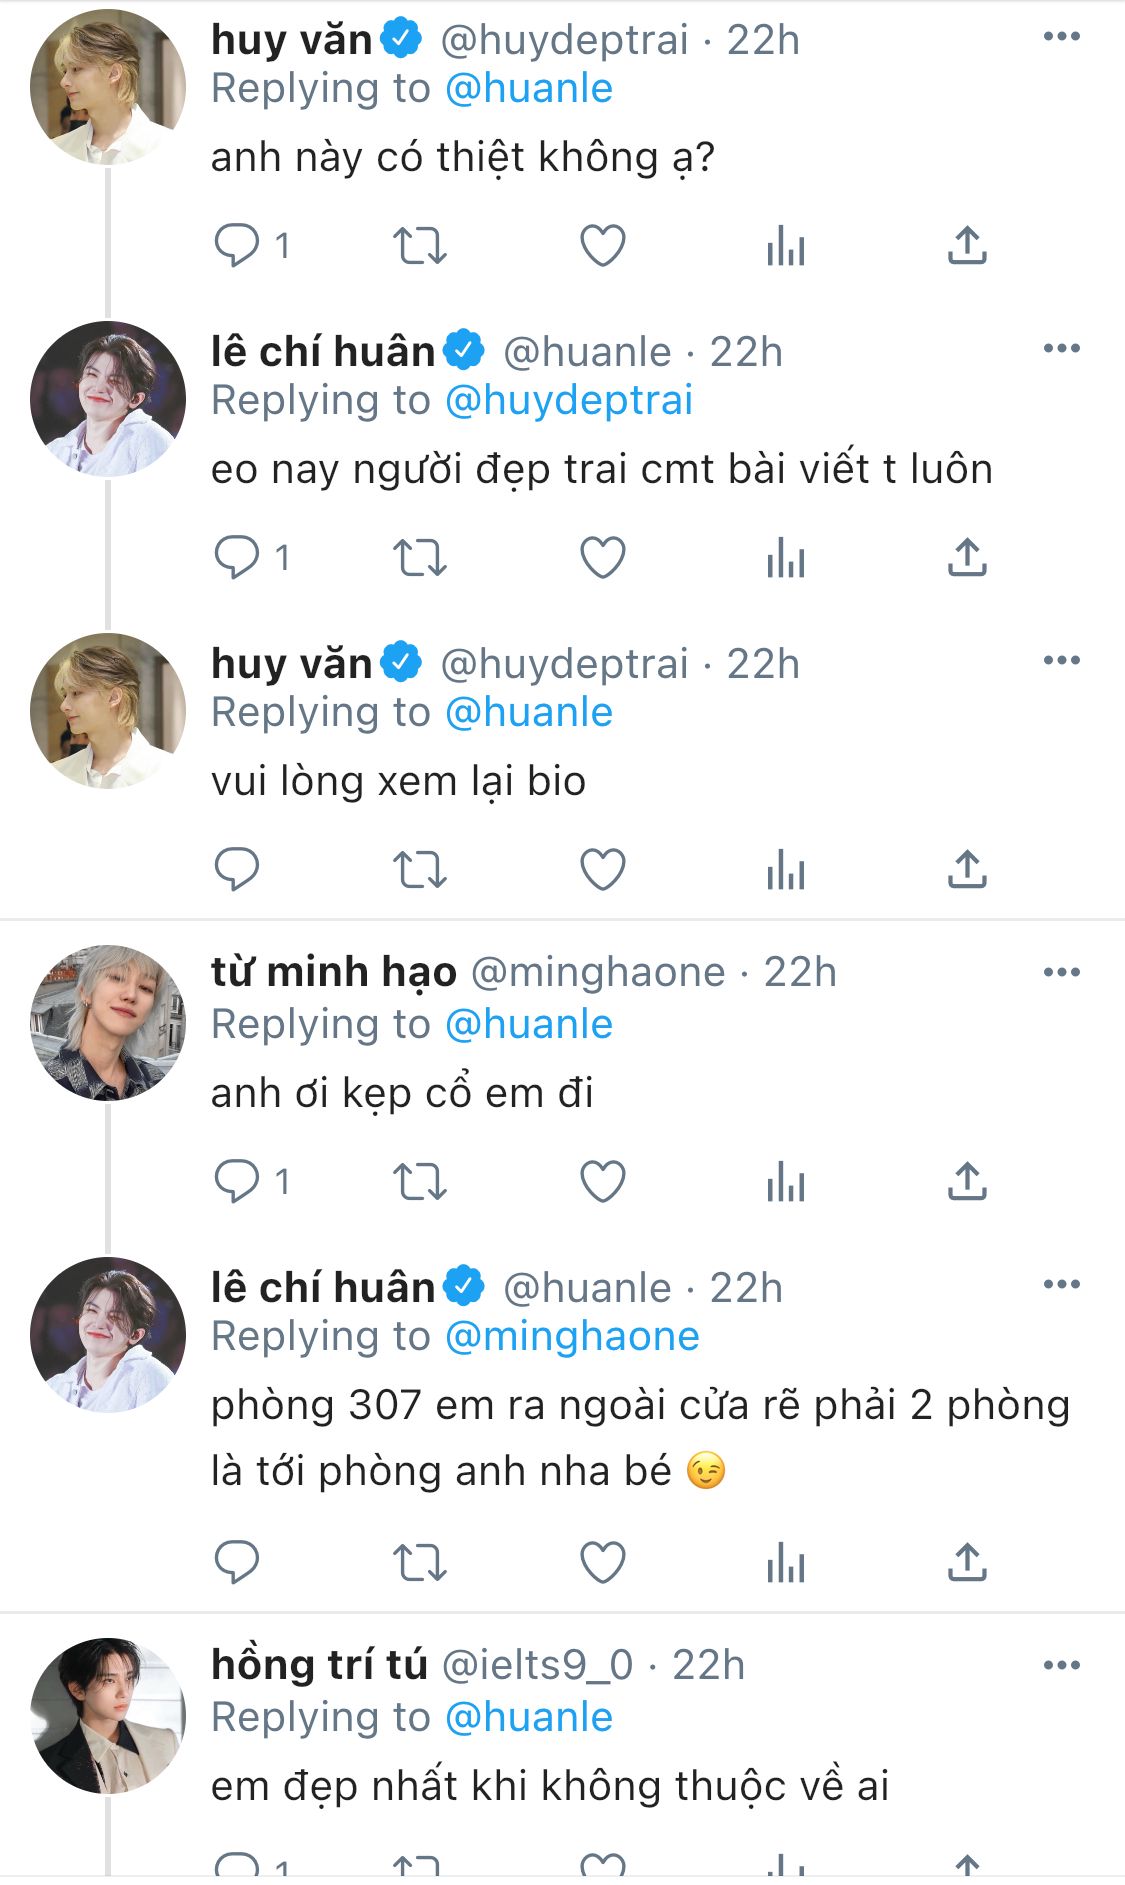This screenshot has width=1125, height=1885.
Task: Open hồng trí tú's profile avatar
Action: [x=108, y=1716]
